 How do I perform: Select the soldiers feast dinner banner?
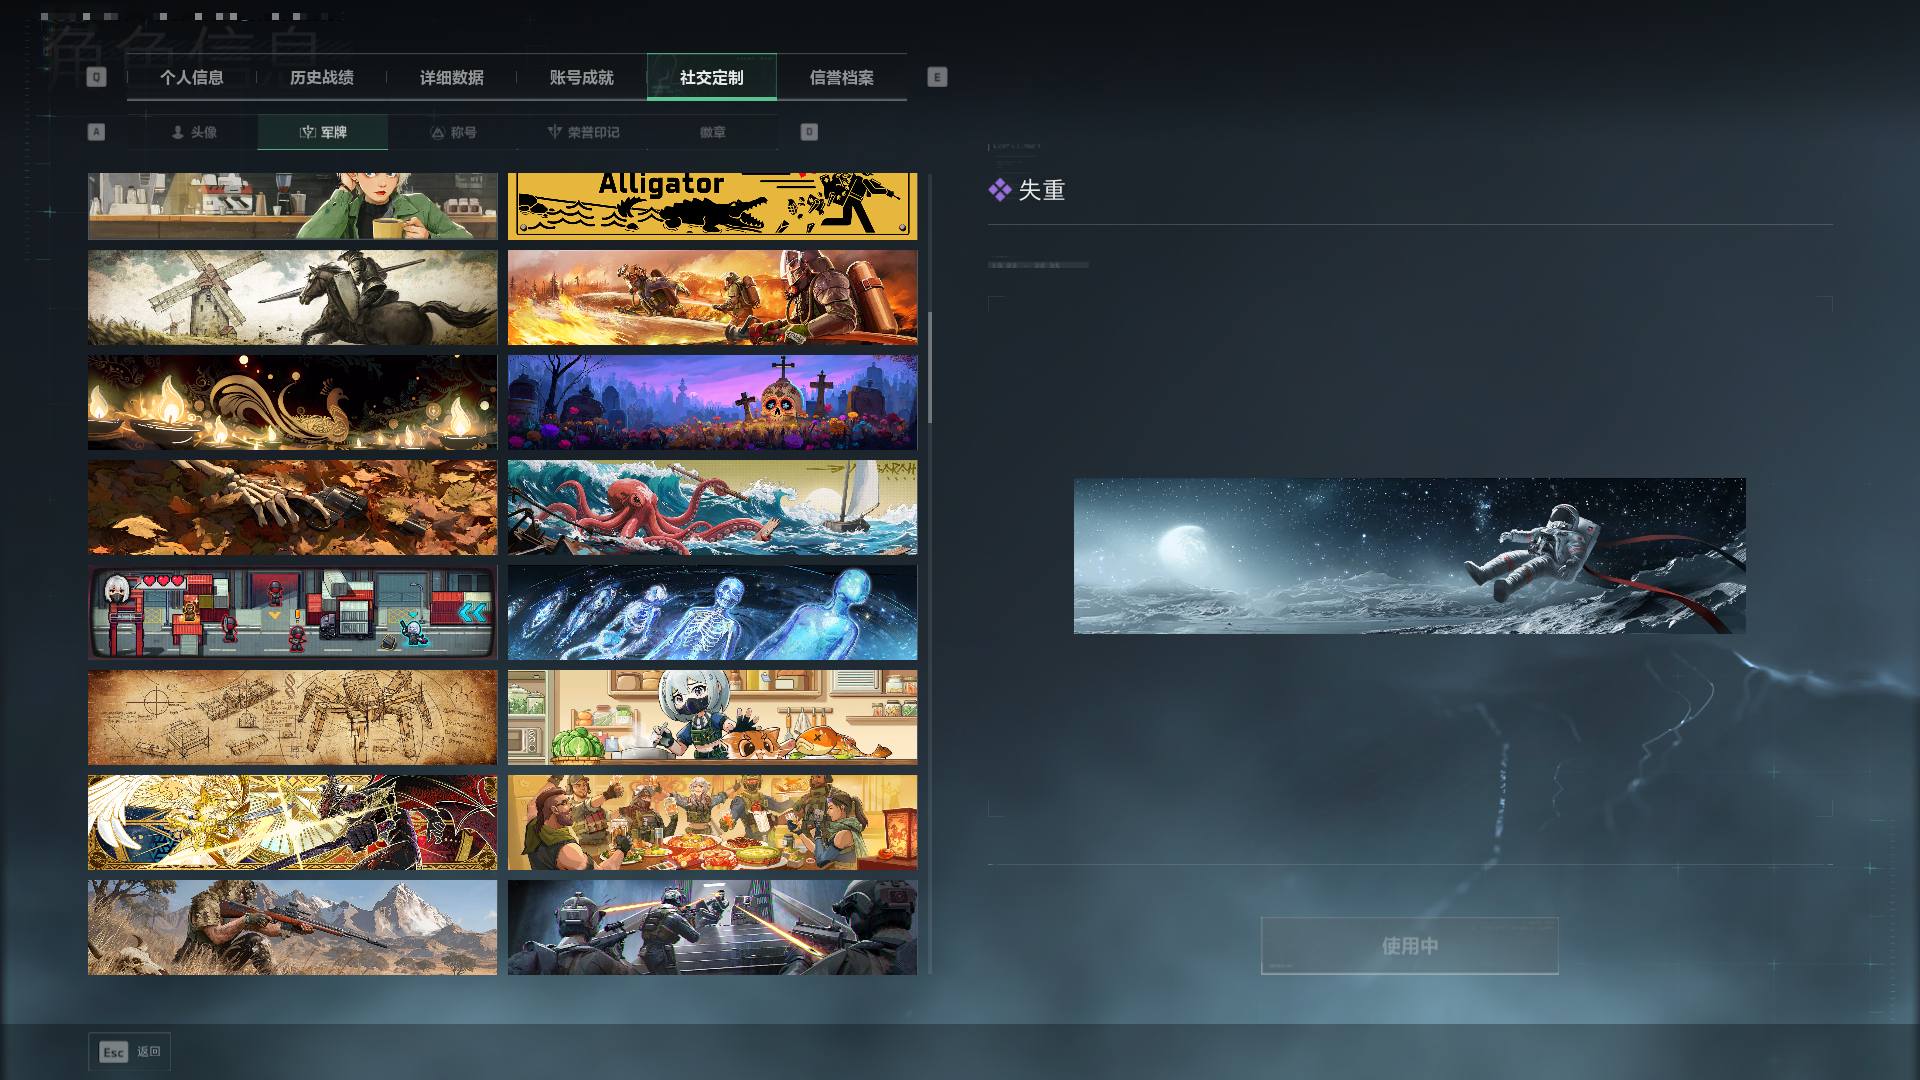click(x=712, y=822)
